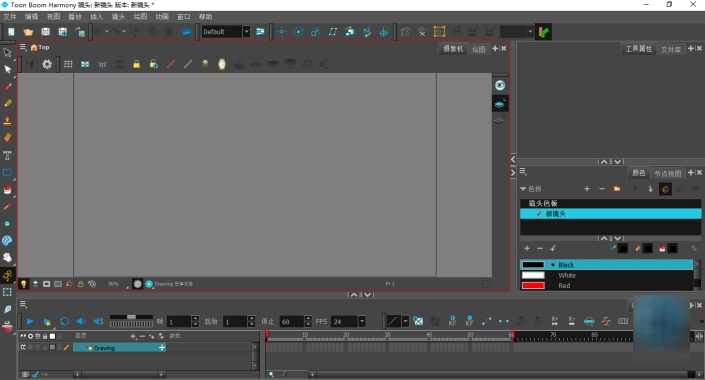Click the Render view eye icon

pyautogui.click(x=500, y=85)
